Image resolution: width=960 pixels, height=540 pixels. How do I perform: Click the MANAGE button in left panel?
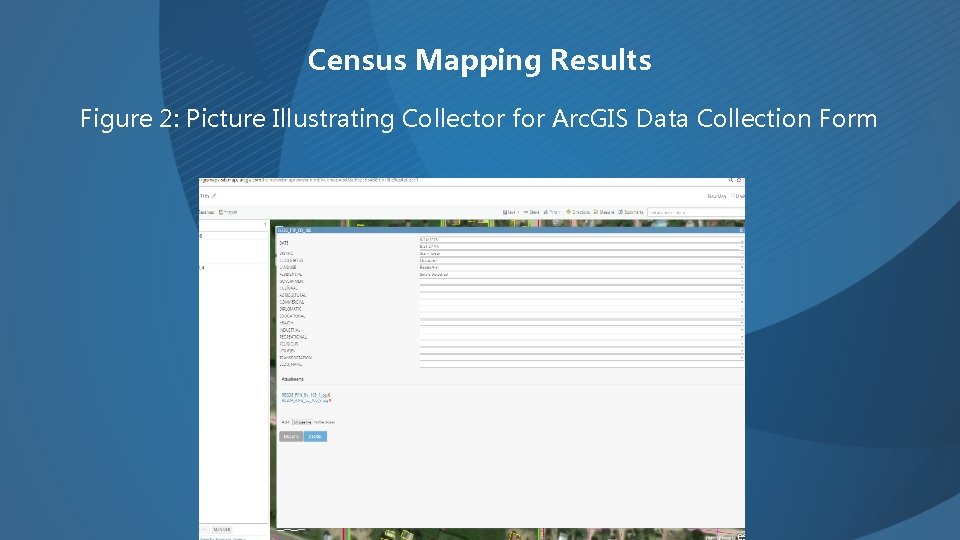point(222,530)
